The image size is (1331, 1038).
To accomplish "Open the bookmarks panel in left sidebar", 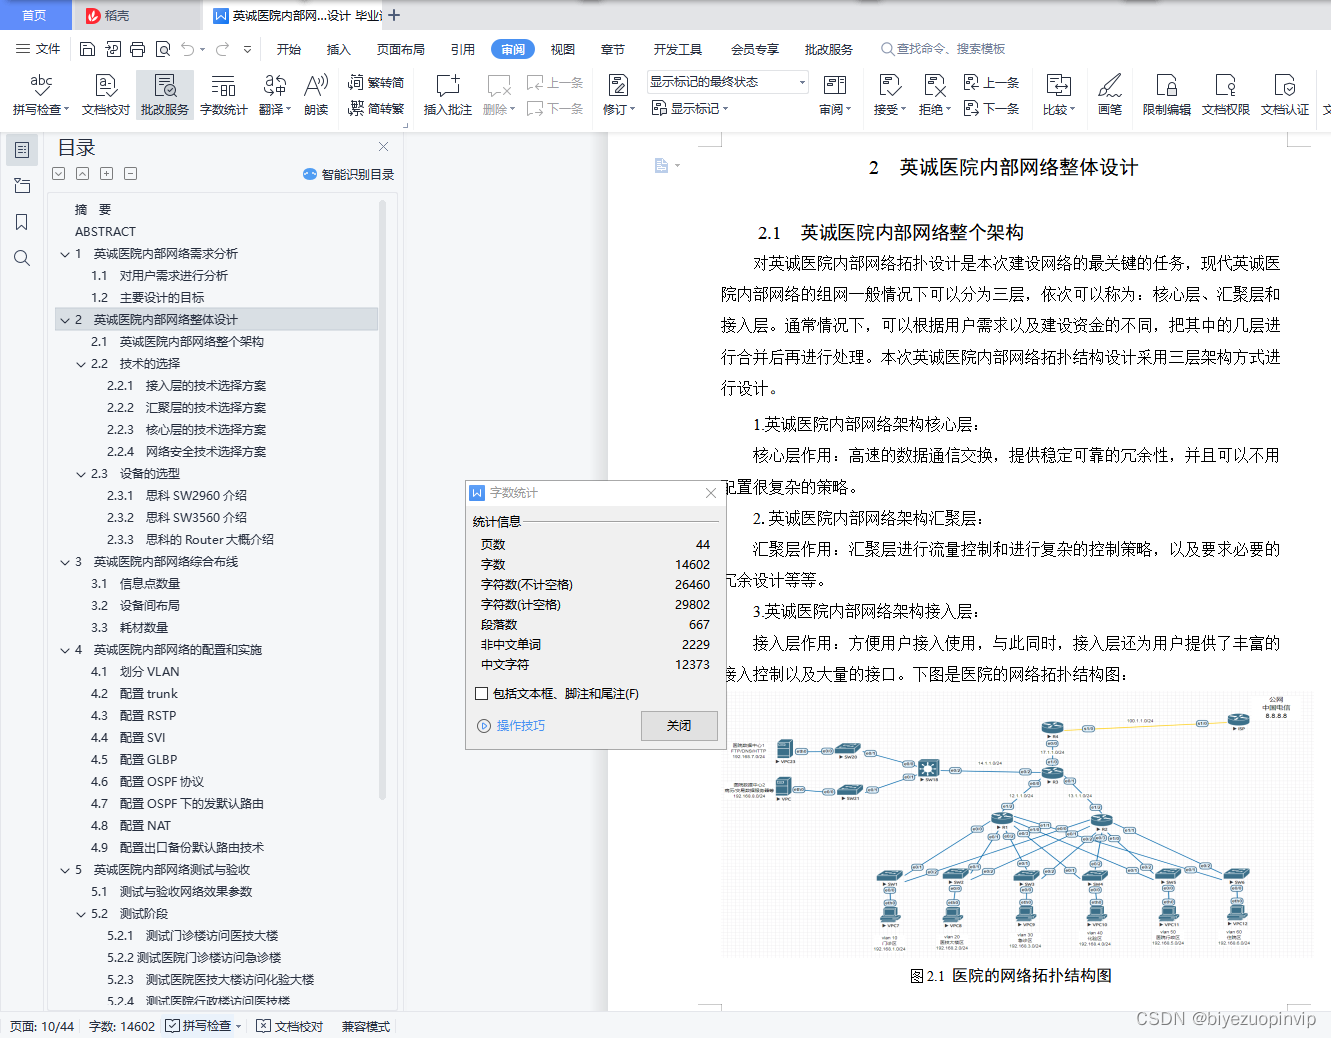I will click(x=20, y=222).
